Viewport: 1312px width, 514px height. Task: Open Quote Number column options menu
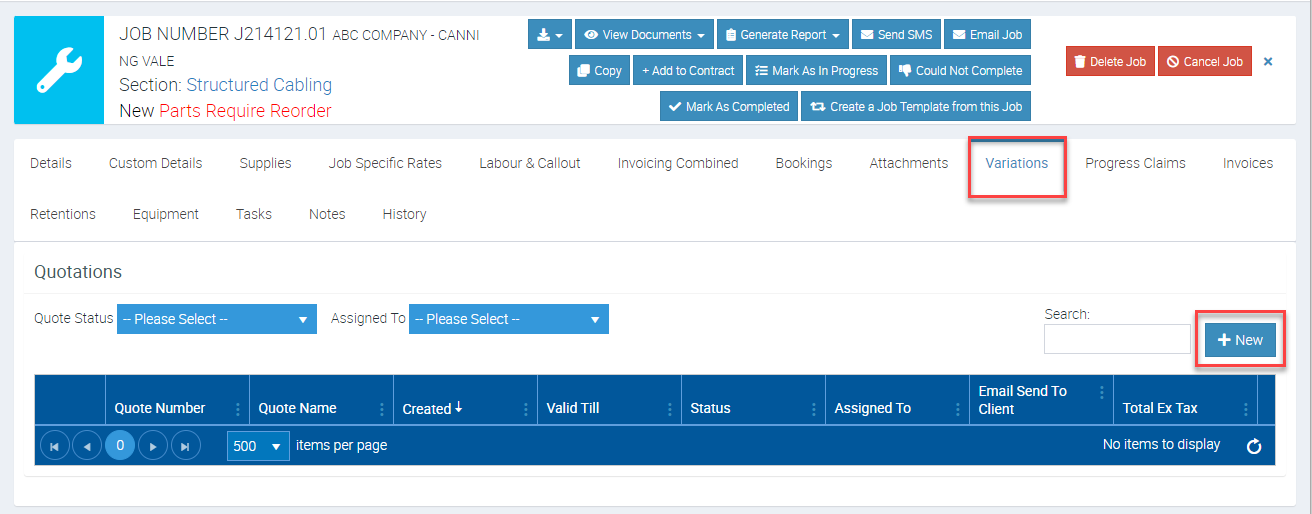point(238,408)
